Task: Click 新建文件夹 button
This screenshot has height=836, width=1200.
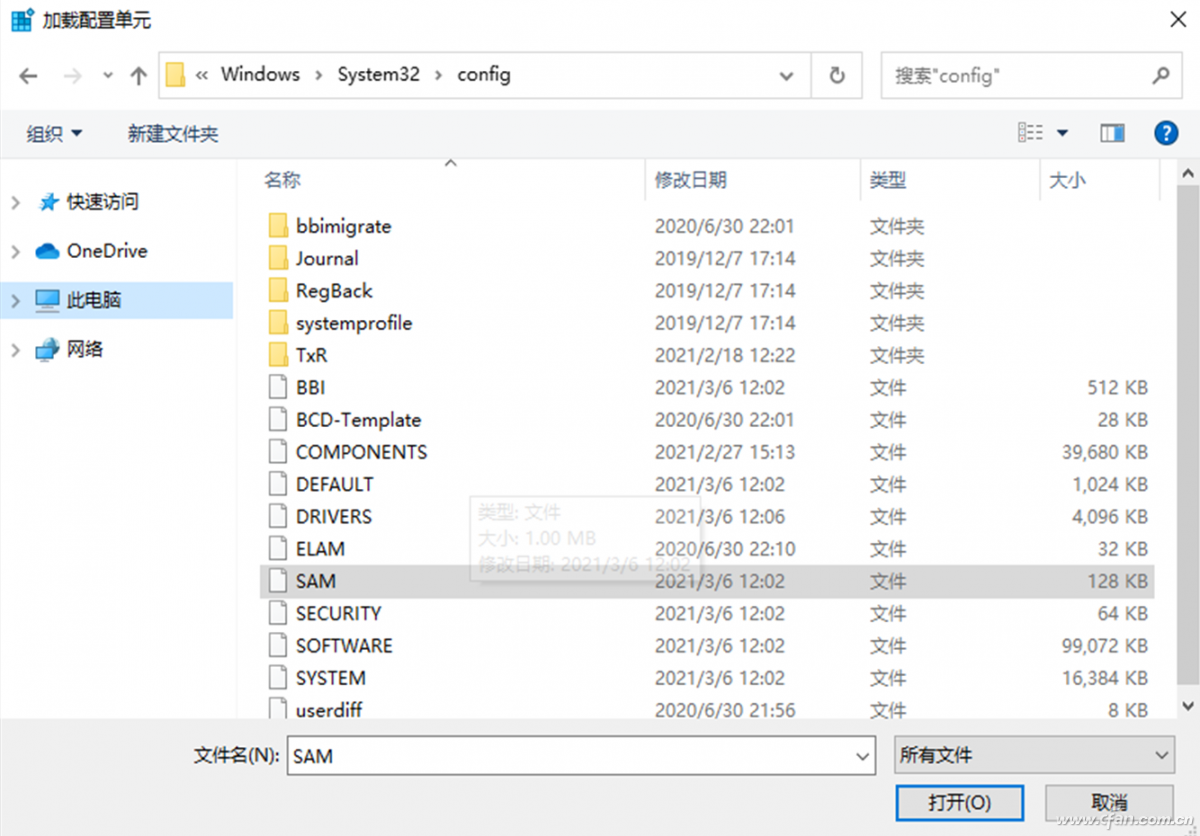Action: click(x=173, y=133)
